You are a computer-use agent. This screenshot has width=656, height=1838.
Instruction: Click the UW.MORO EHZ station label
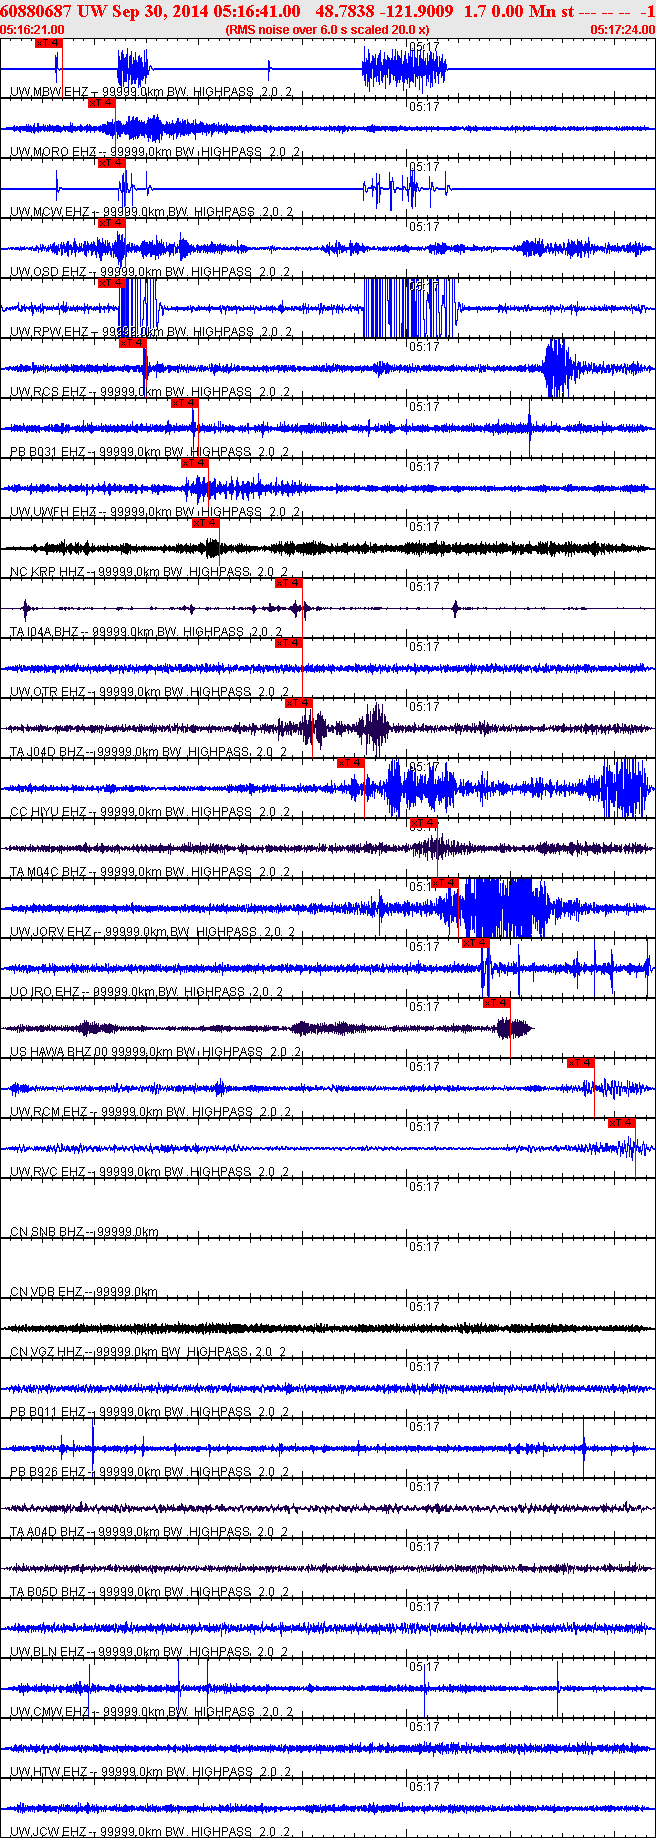click(53, 152)
